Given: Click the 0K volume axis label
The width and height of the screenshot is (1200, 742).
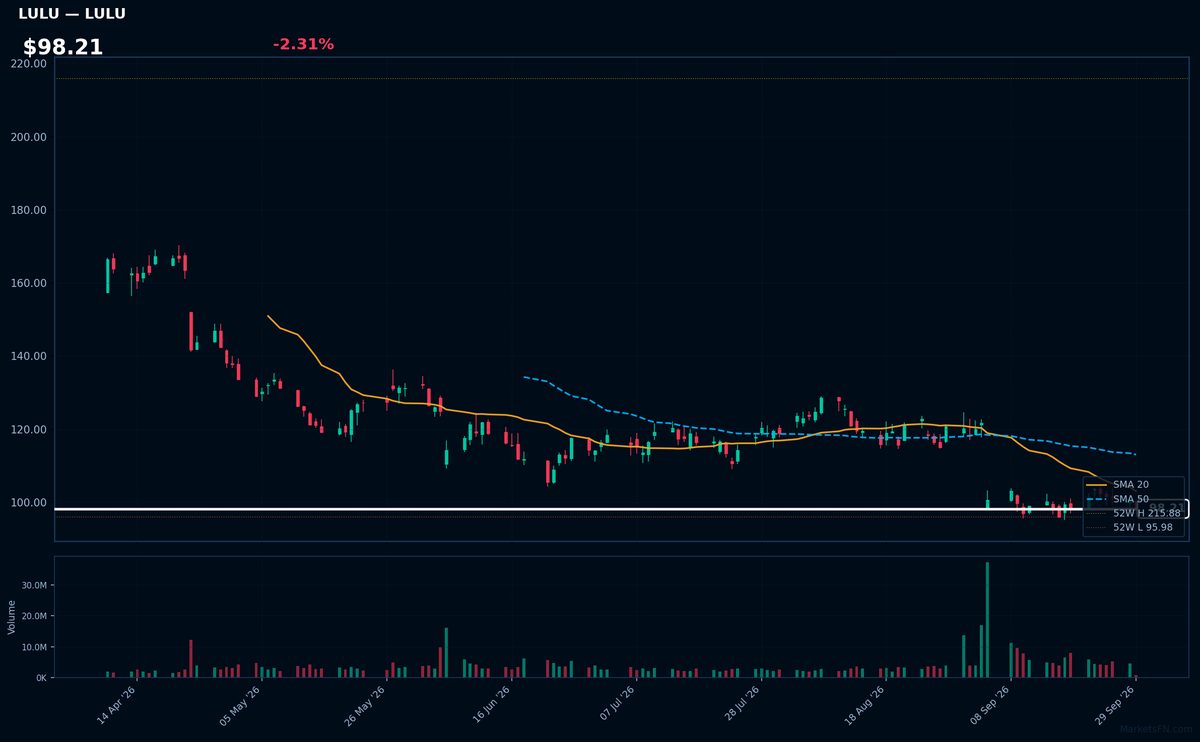Looking at the screenshot, I should 41,678.
